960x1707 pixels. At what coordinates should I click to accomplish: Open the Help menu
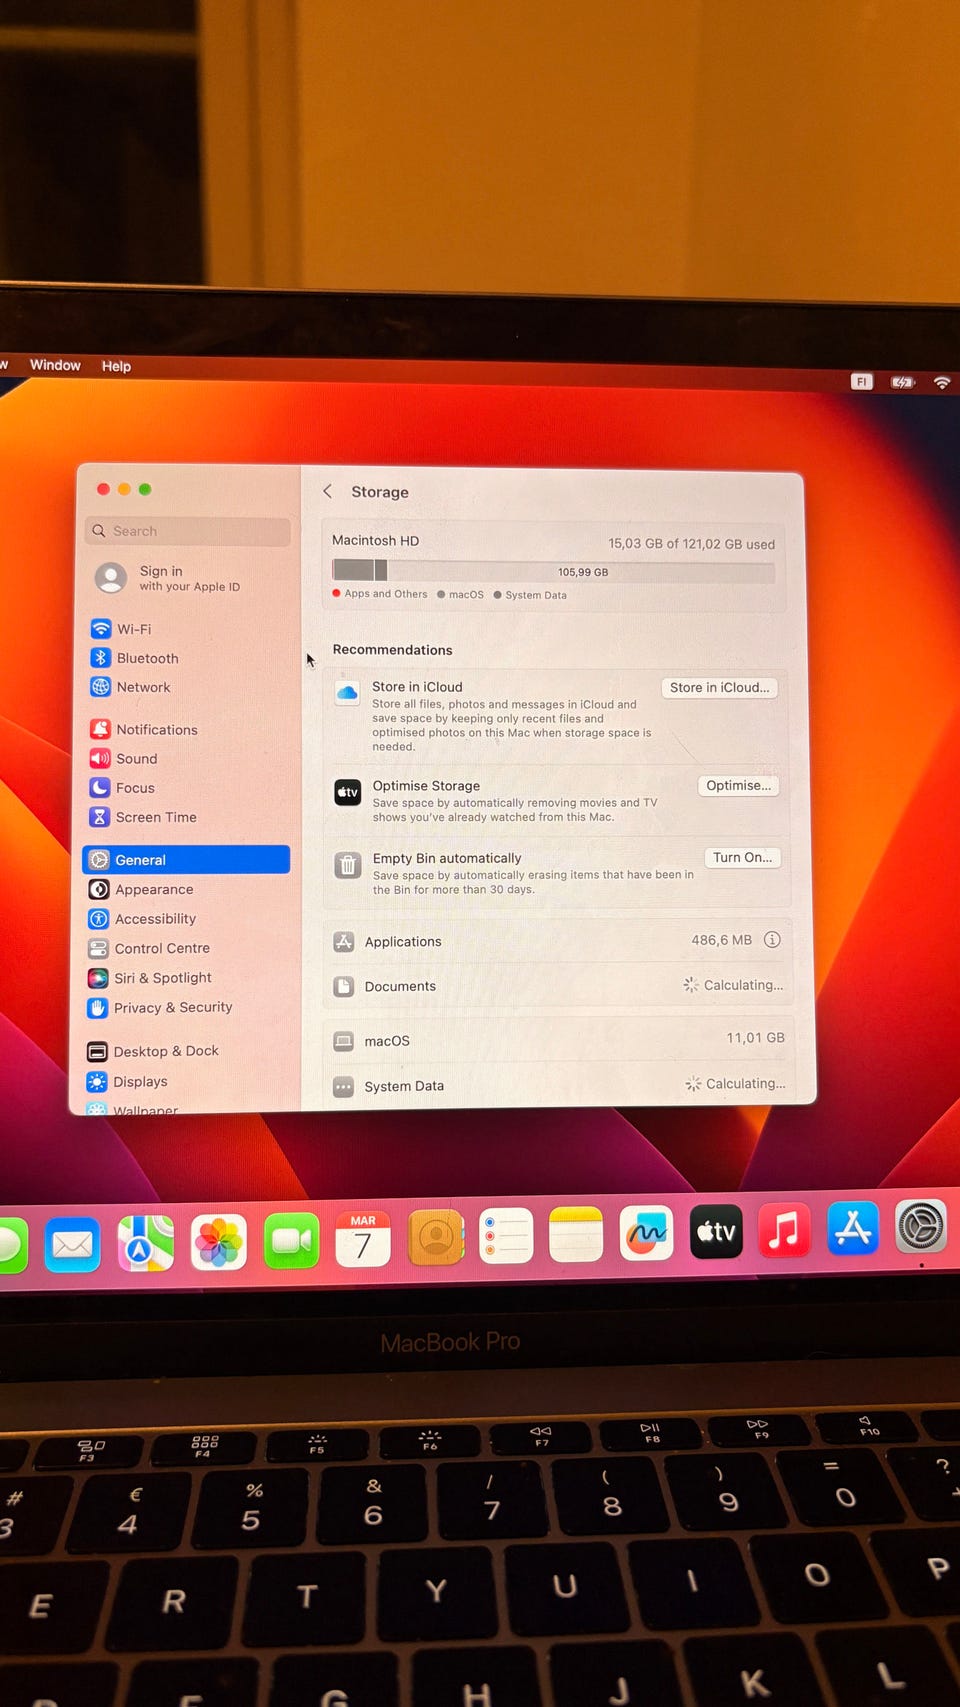116,366
